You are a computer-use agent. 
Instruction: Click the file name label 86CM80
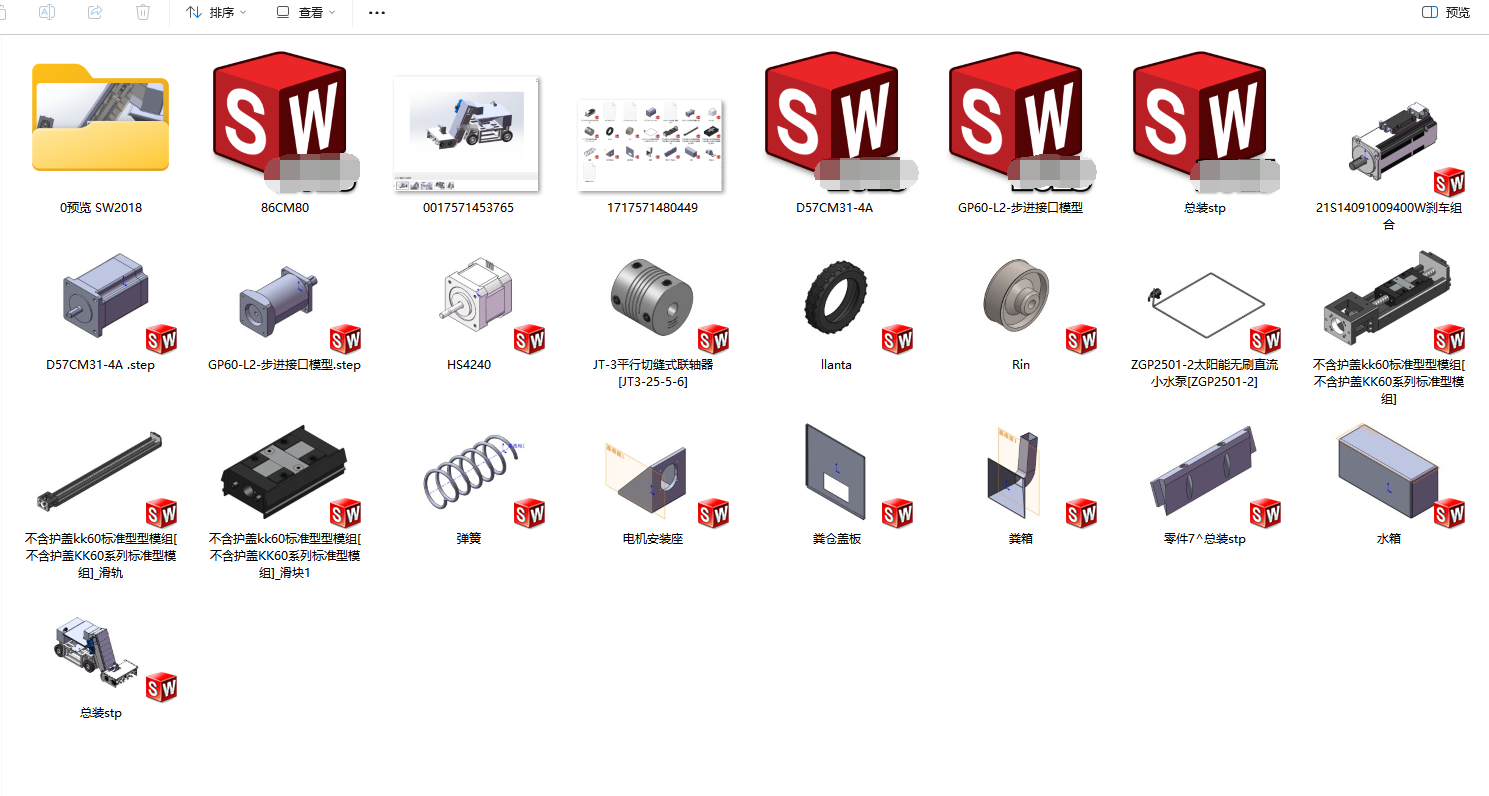pyautogui.click(x=284, y=208)
